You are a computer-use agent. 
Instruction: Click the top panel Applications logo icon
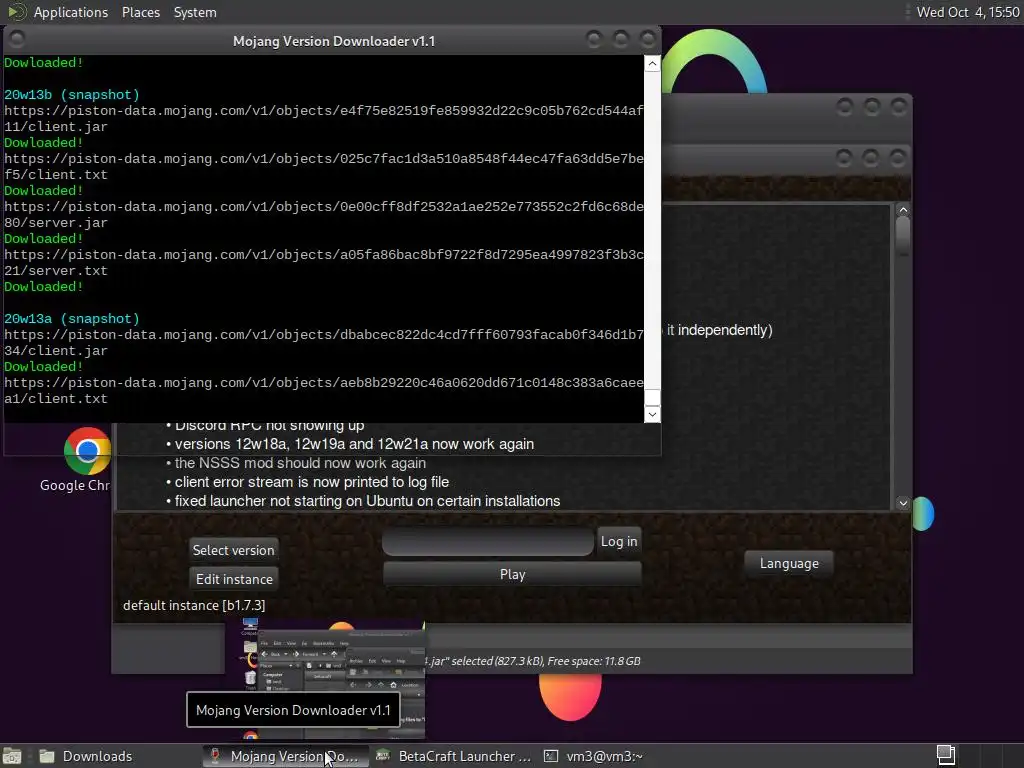point(17,12)
